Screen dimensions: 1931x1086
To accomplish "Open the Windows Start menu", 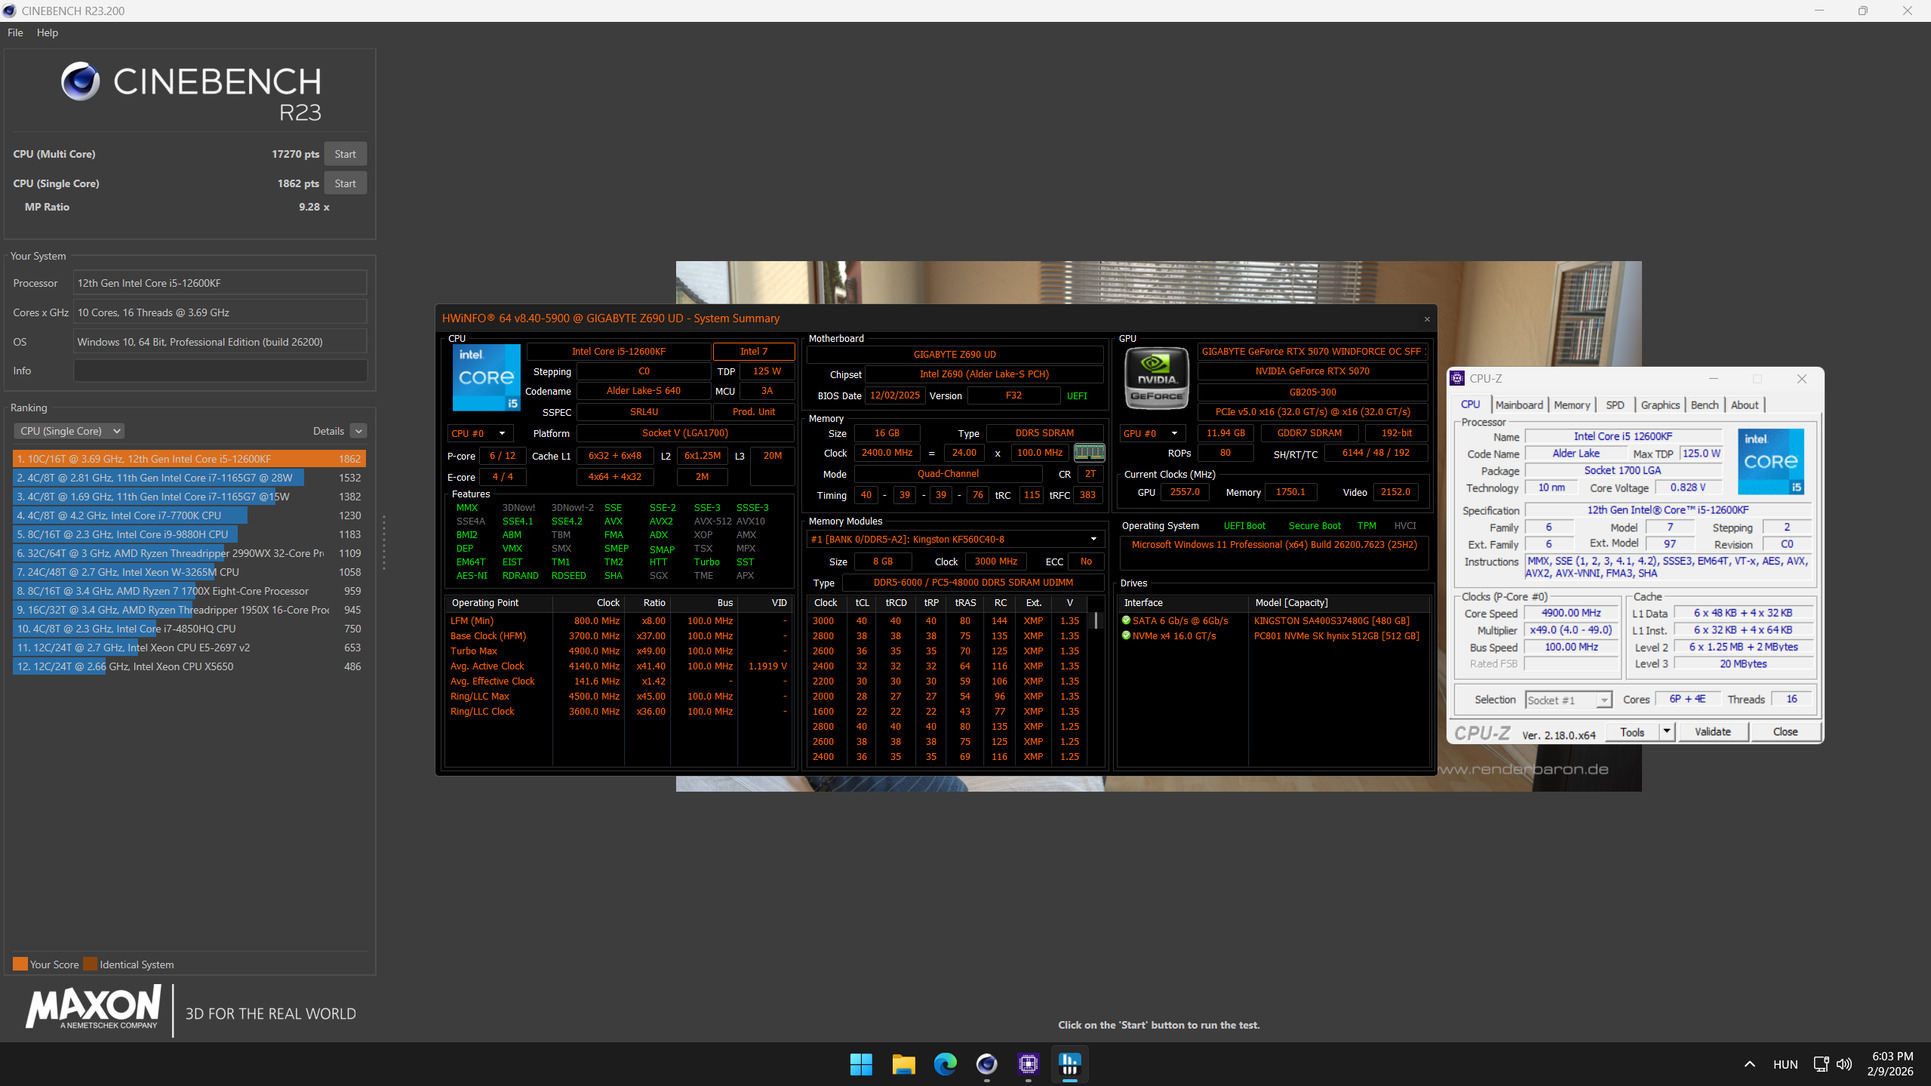I will (x=860, y=1064).
